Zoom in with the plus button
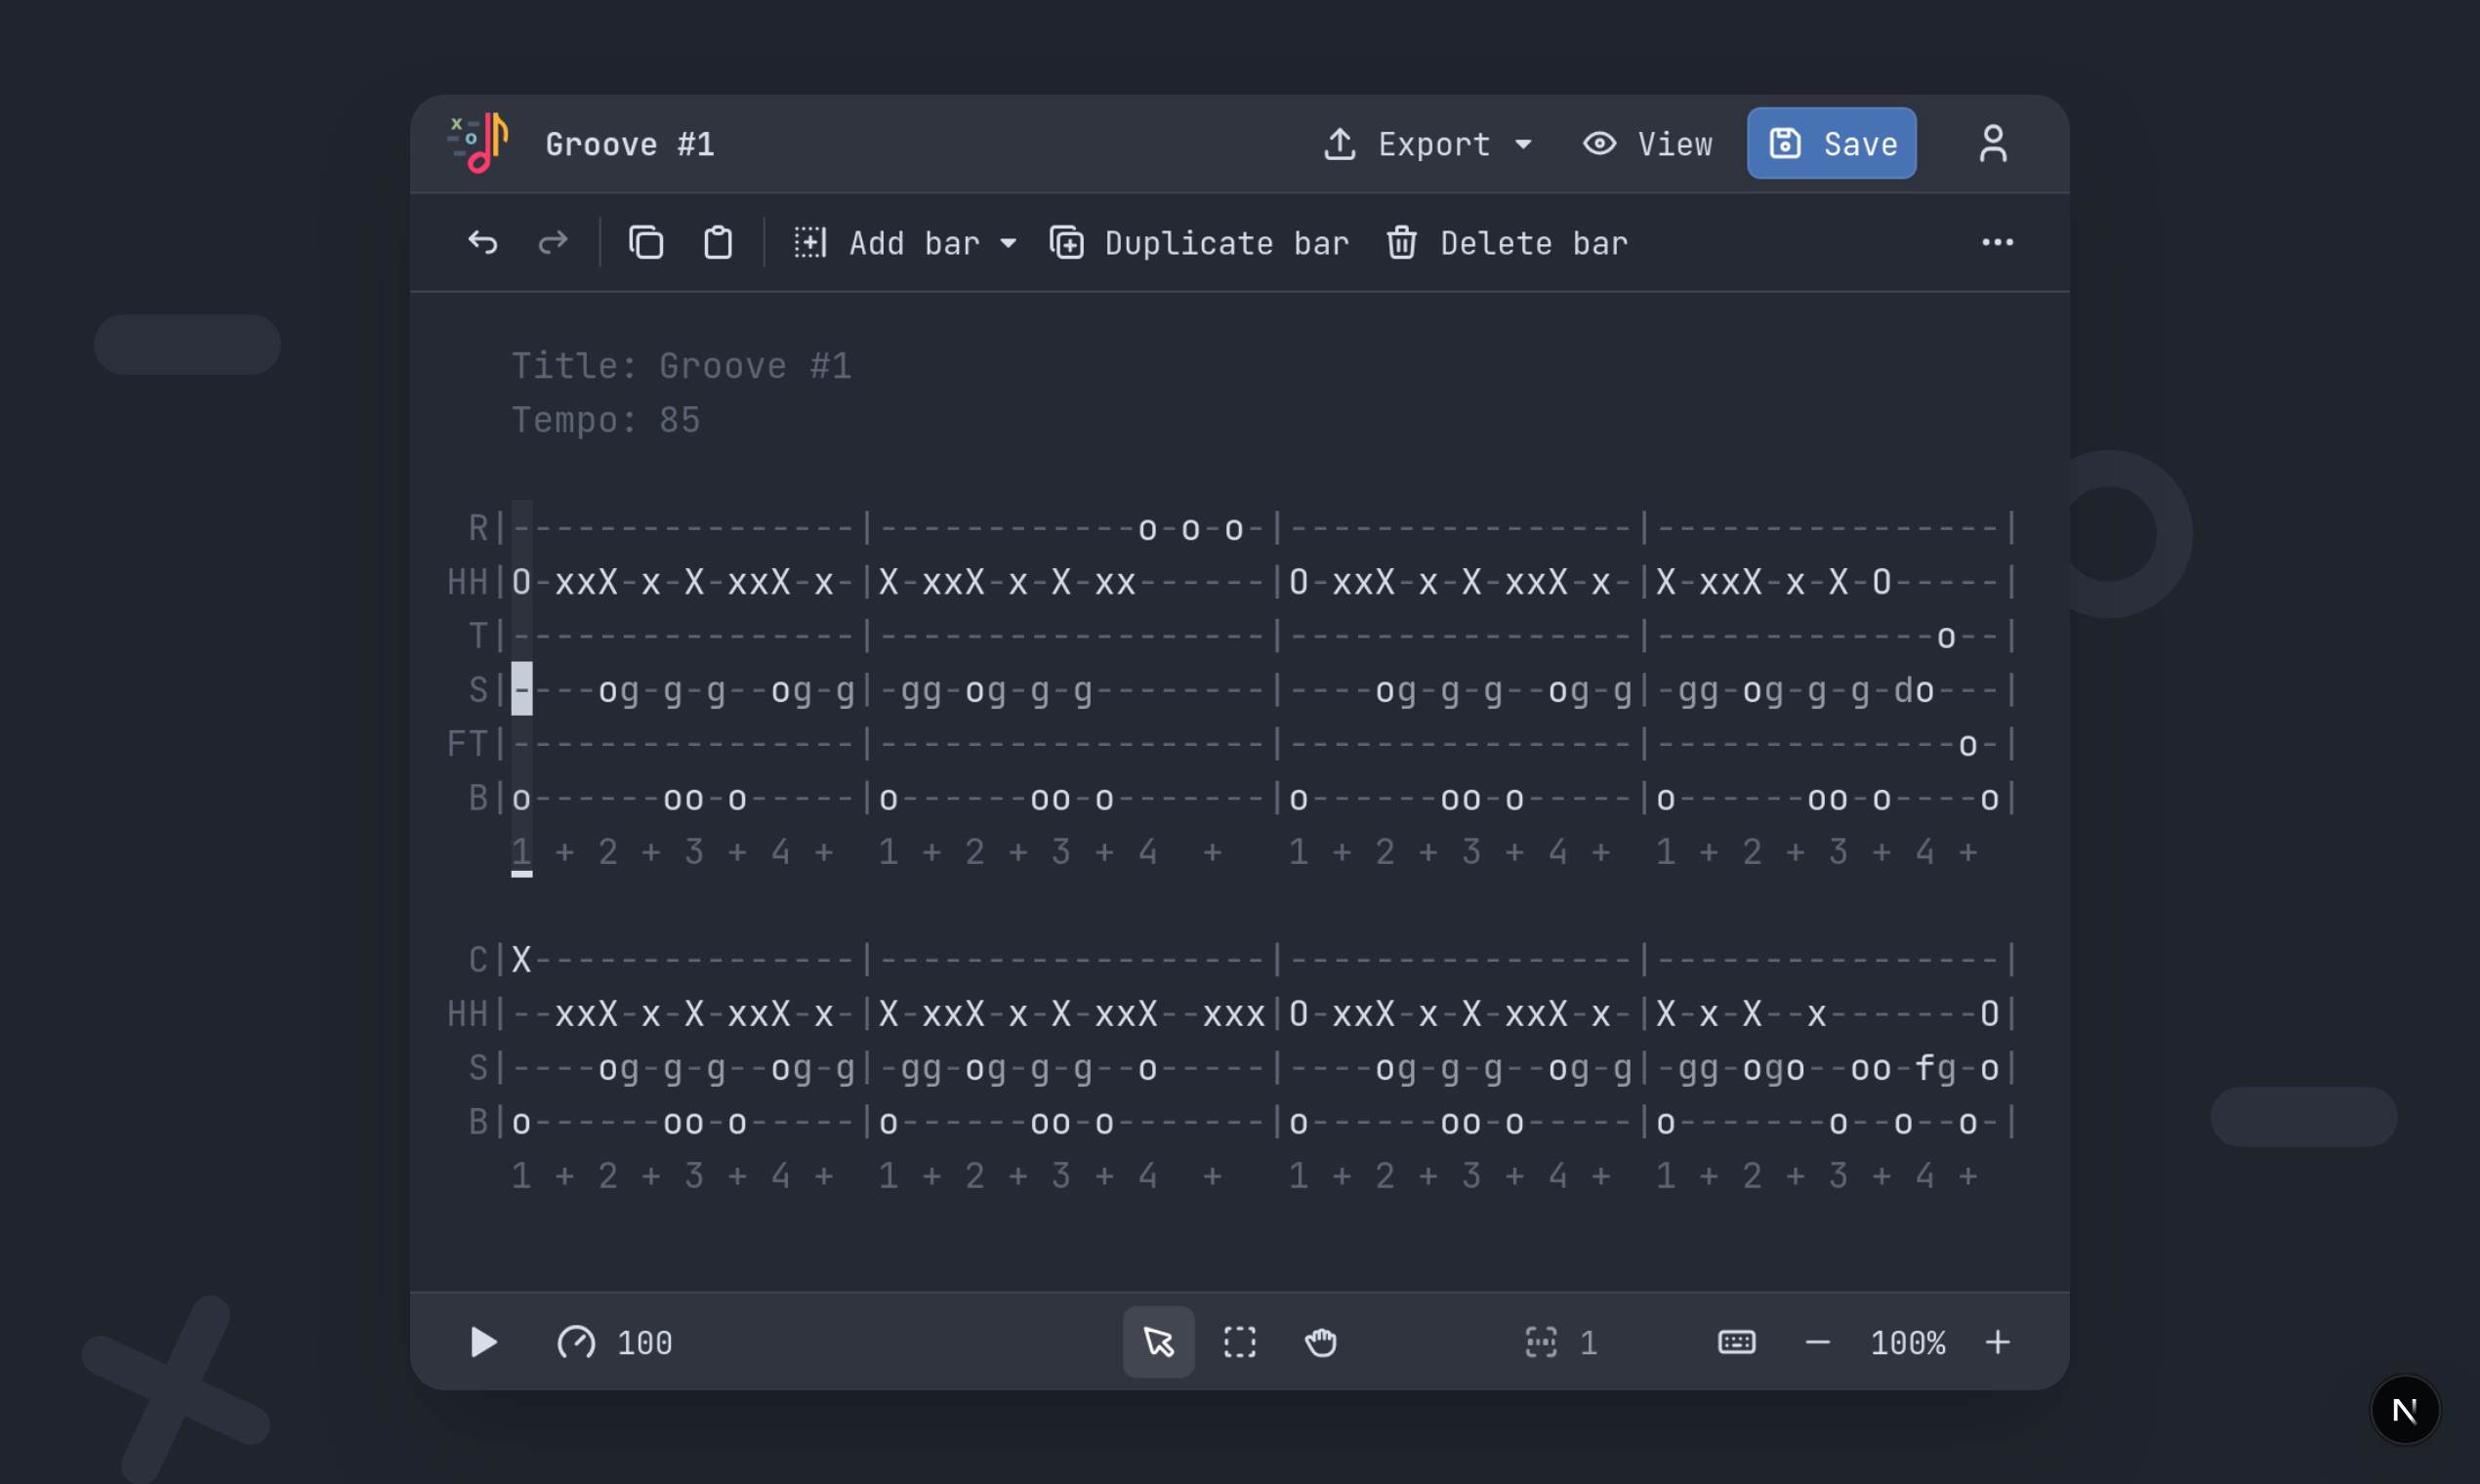Screen dimensions: 2480x1484 (x=1997, y=1342)
